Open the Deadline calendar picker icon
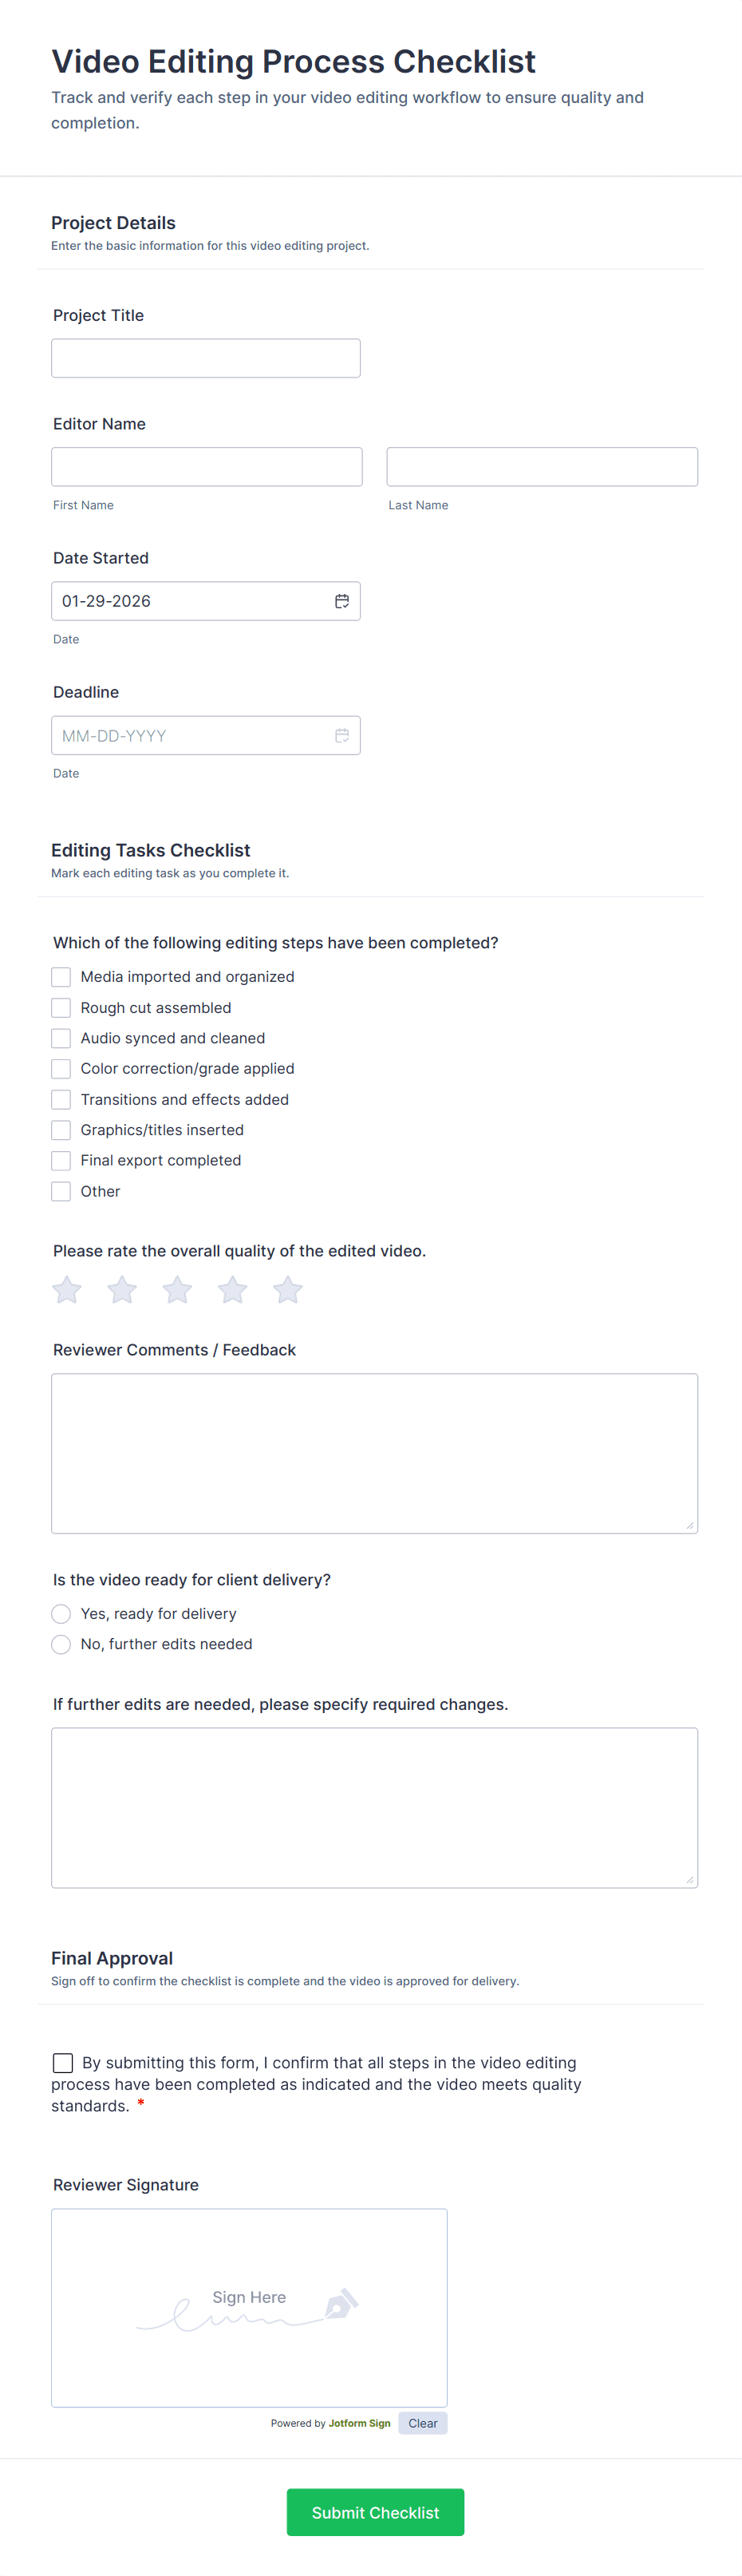 [341, 735]
